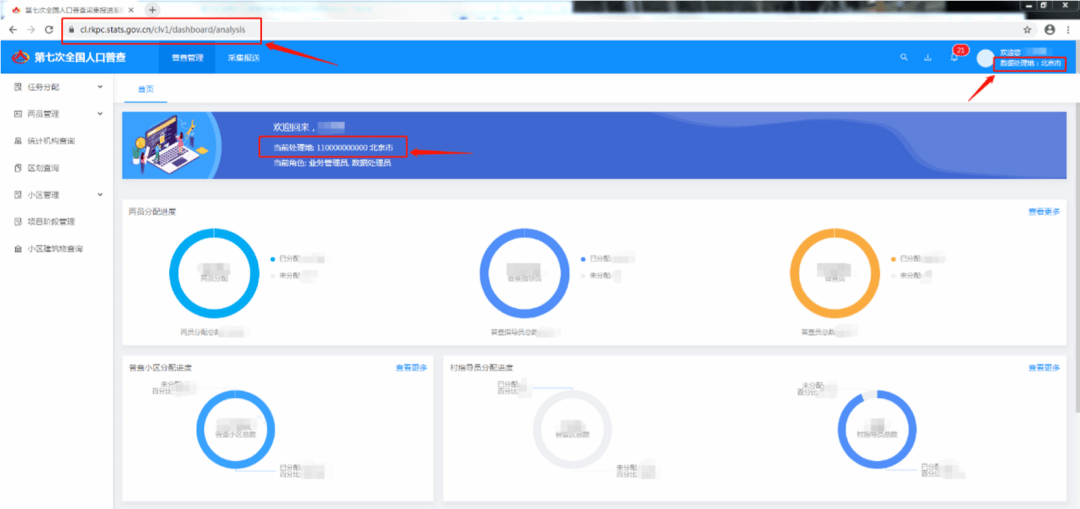
Task: Click the download icon in the blue header
Action: pyautogui.click(x=928, y=57)
